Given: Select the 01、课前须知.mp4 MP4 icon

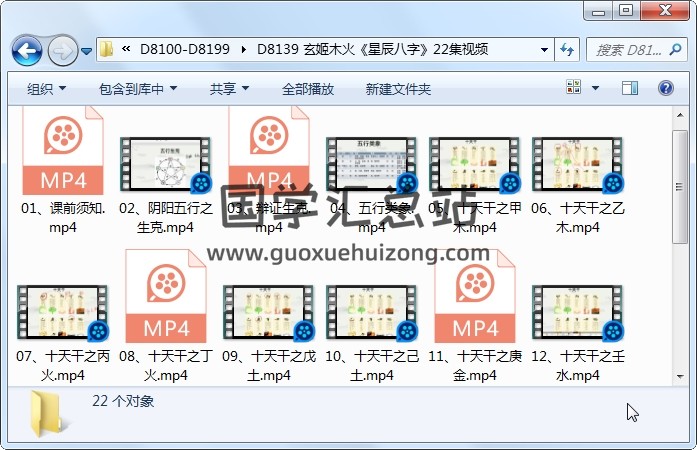Looking at the screenshot, I should 63,150.
